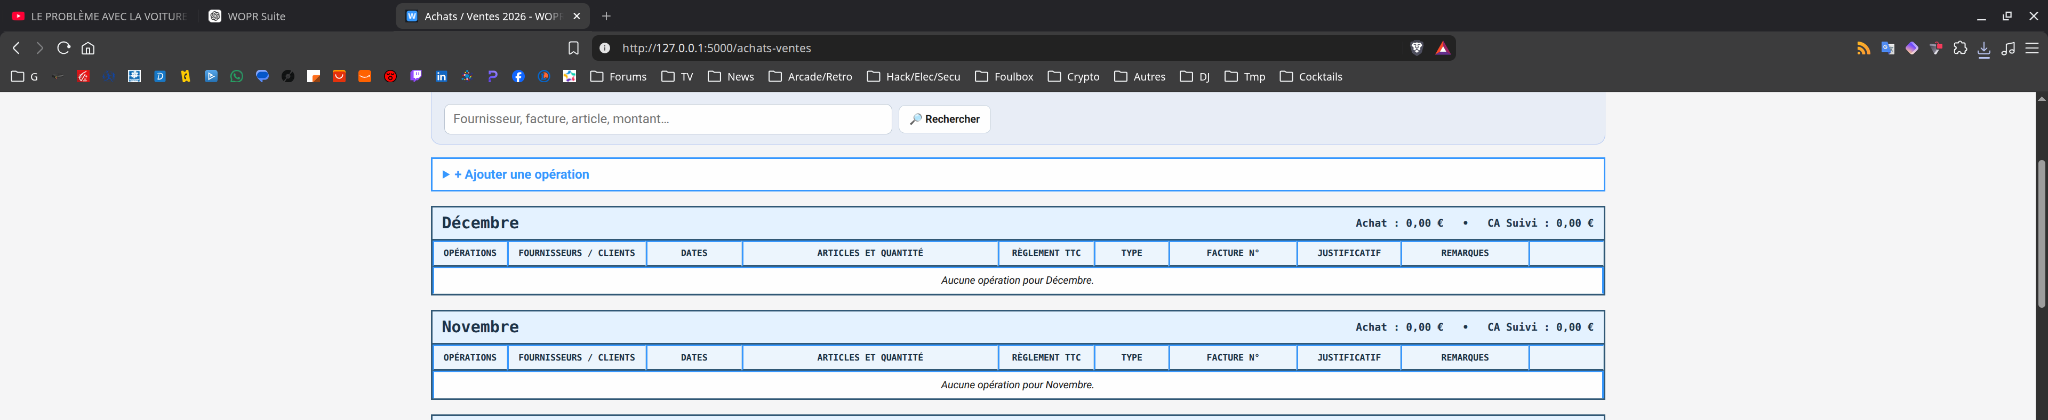Click the Novembre 'Achat : 0,00 €' total
The width and height of the screenshot is (2048, 420).
[x=1399, y=327]
